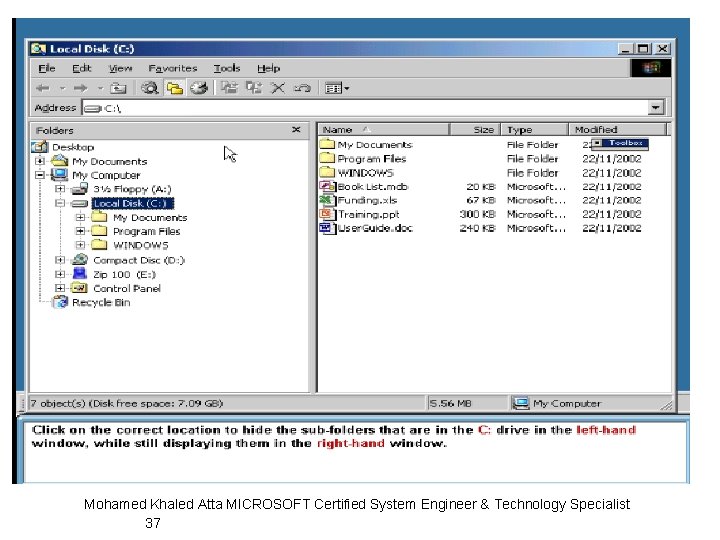
Task: Open the Address bar dropdown arrow
Action: (x=656, y=107)
